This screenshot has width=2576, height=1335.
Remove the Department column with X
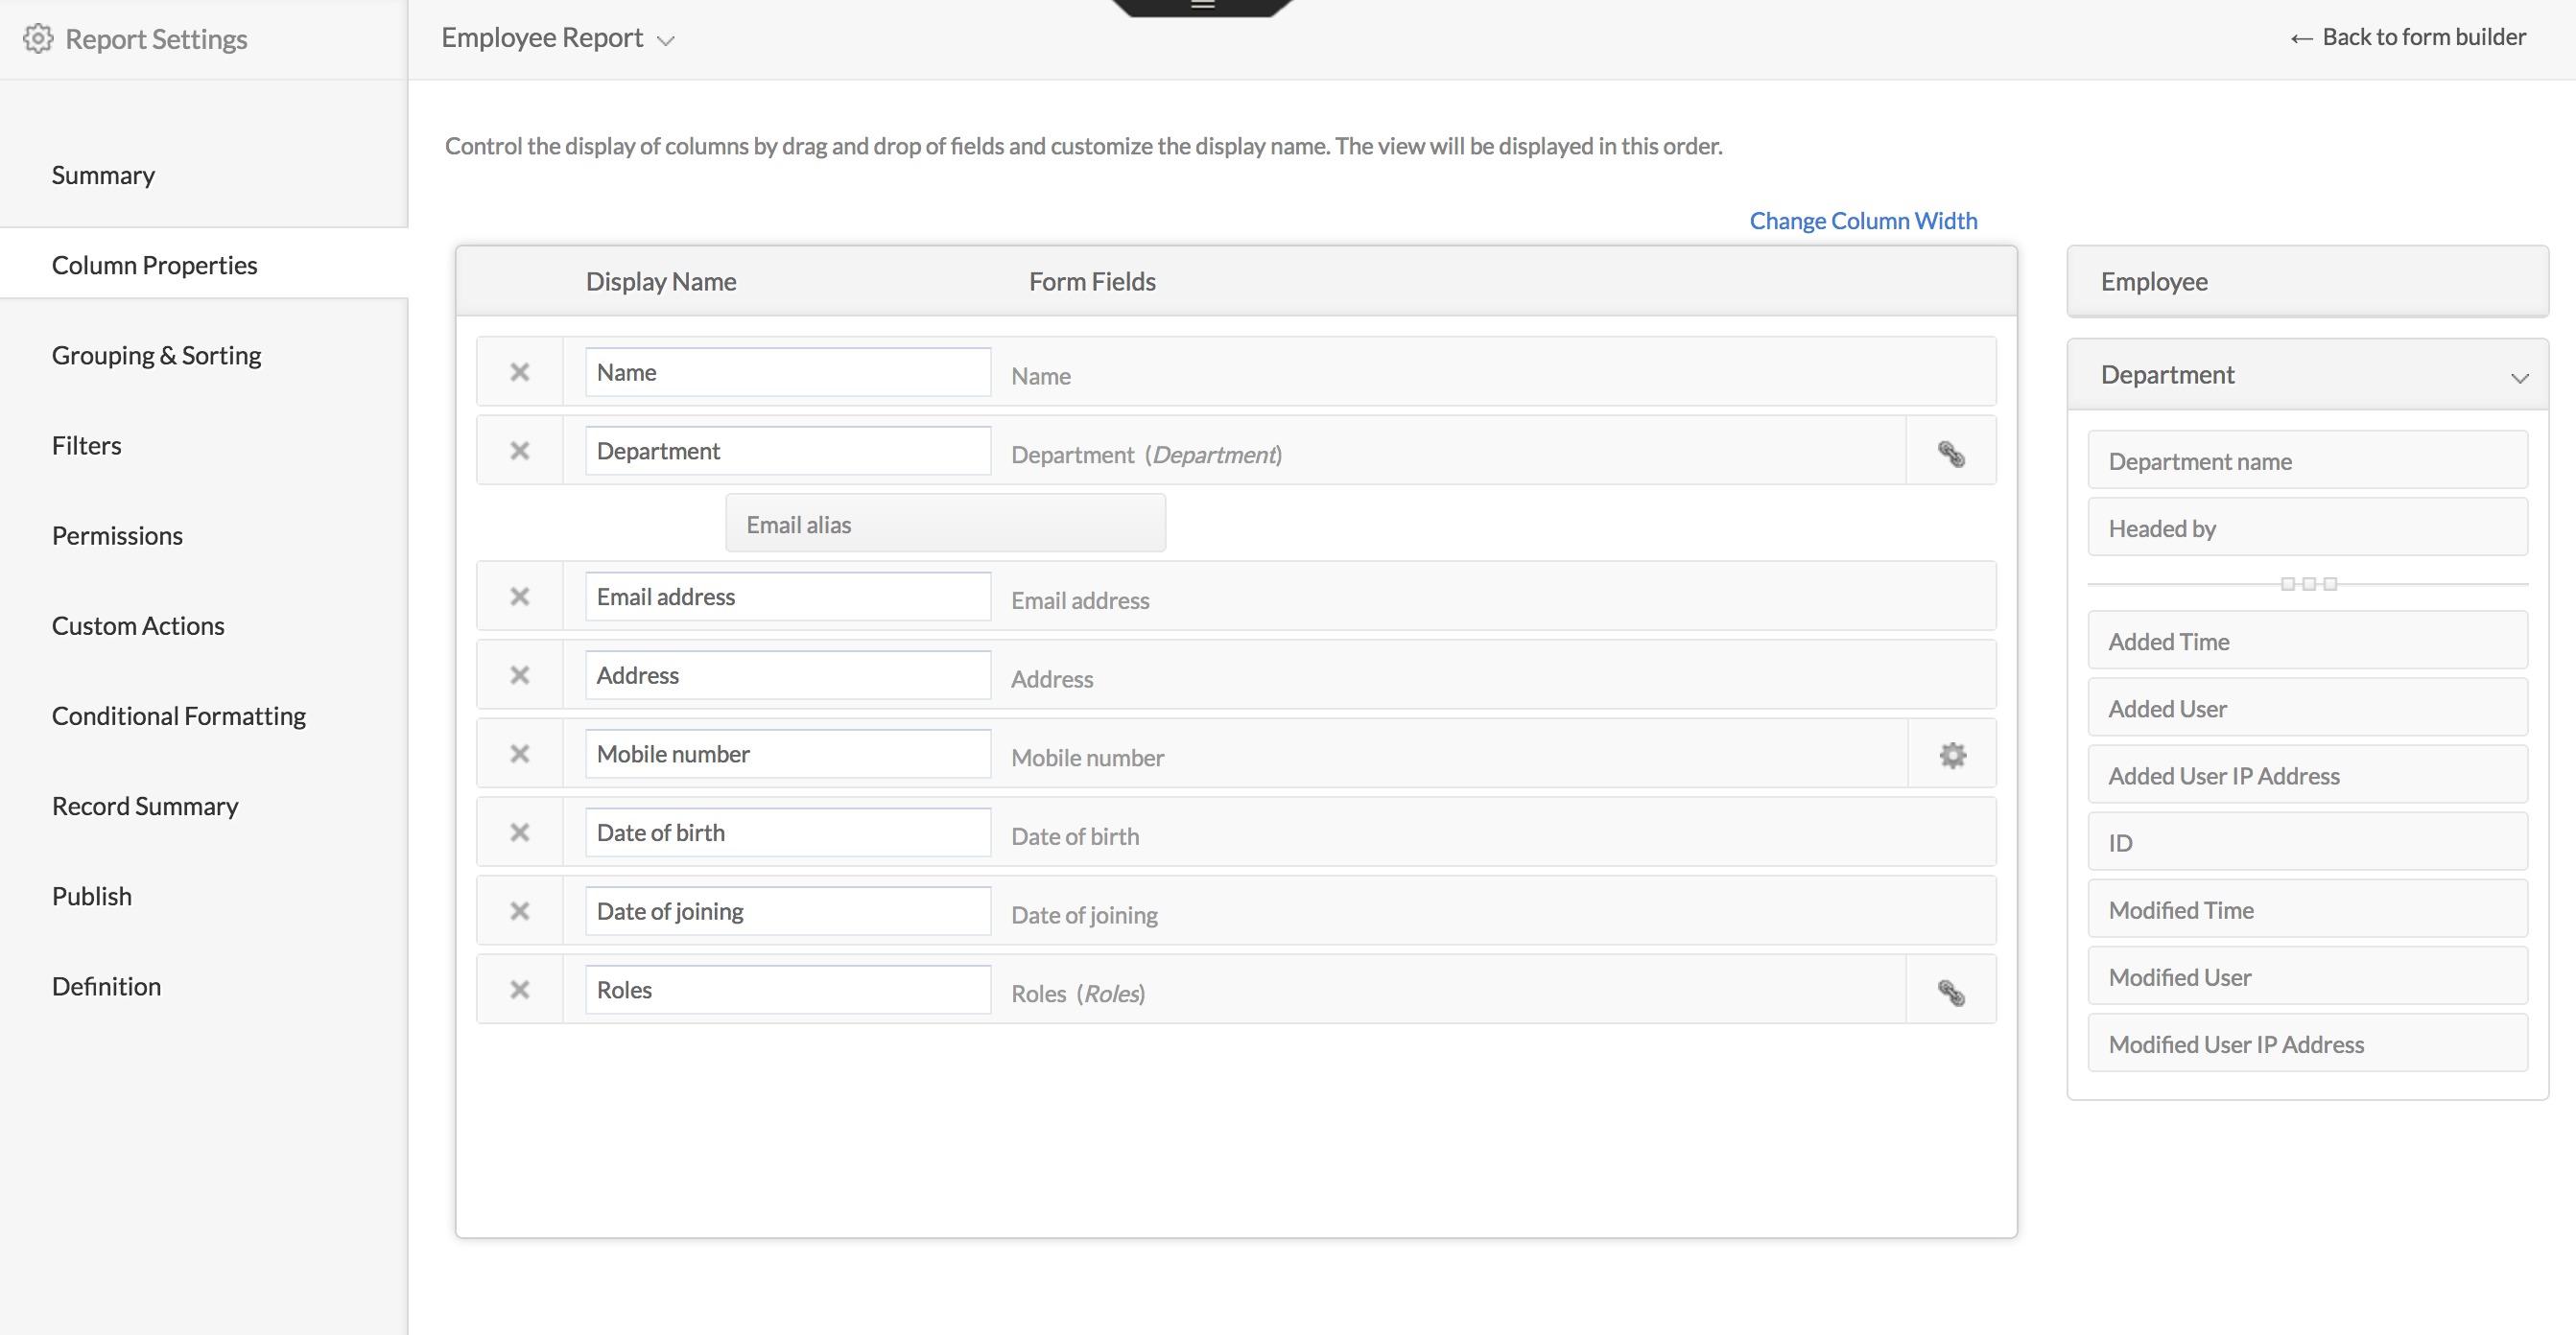[x=519, y=451]
